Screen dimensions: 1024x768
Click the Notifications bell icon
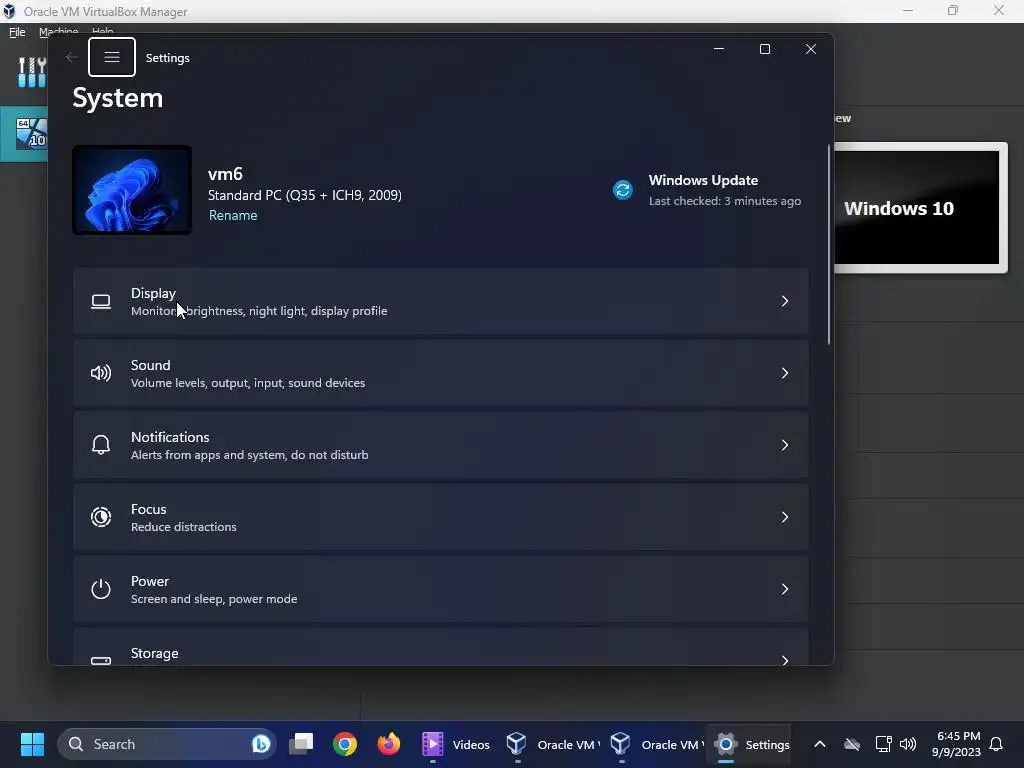point(101,445)
